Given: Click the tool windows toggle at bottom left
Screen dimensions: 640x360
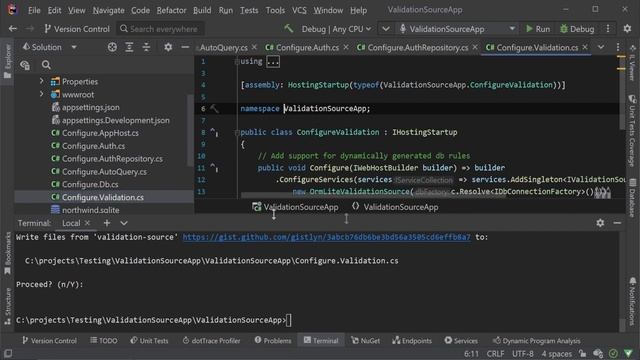Looking at the screenshot, I should (7, 353).
